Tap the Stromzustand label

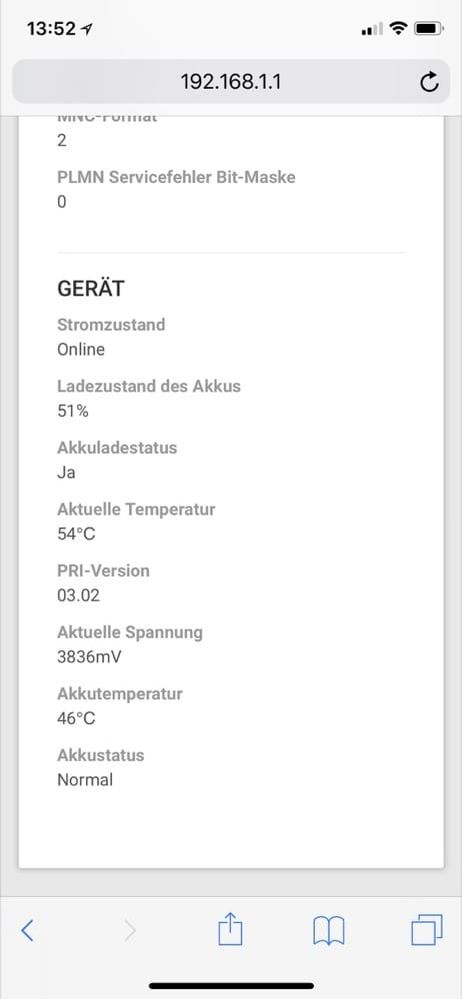[111, 324]
